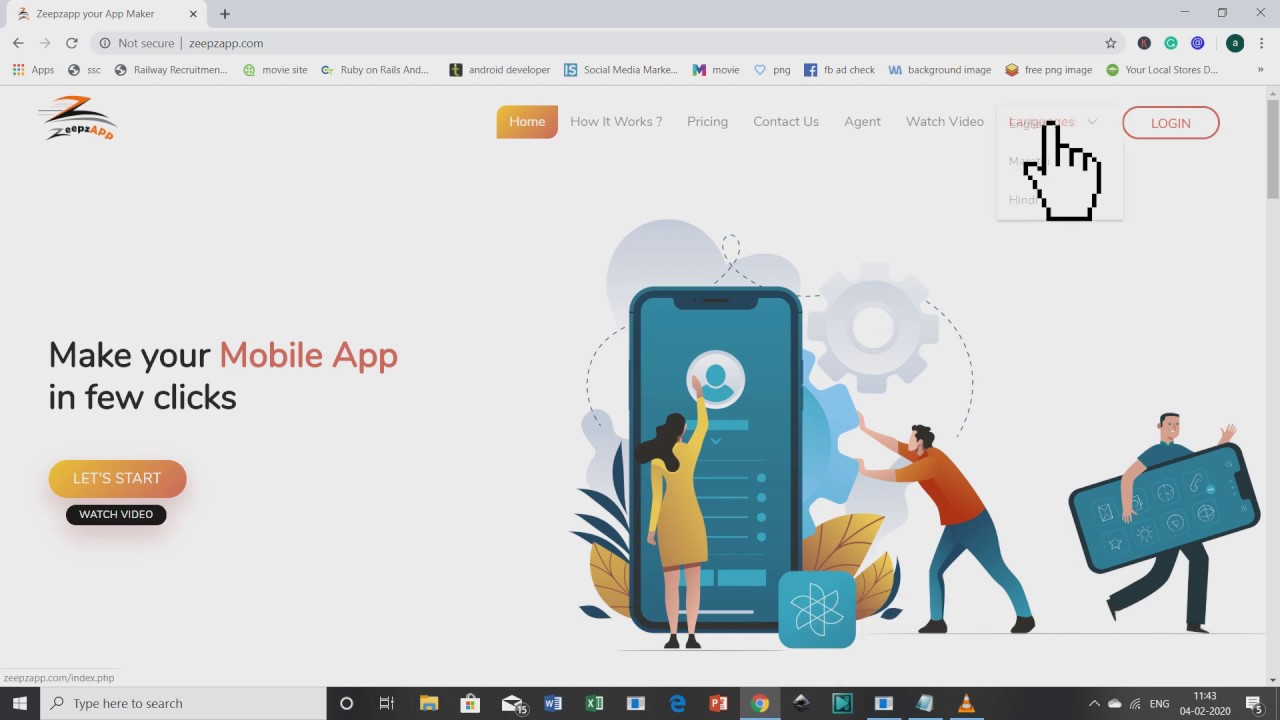The image size is (1280, 720).
Task: Click the ZeepzApp logo
Action: coord(77,118)
